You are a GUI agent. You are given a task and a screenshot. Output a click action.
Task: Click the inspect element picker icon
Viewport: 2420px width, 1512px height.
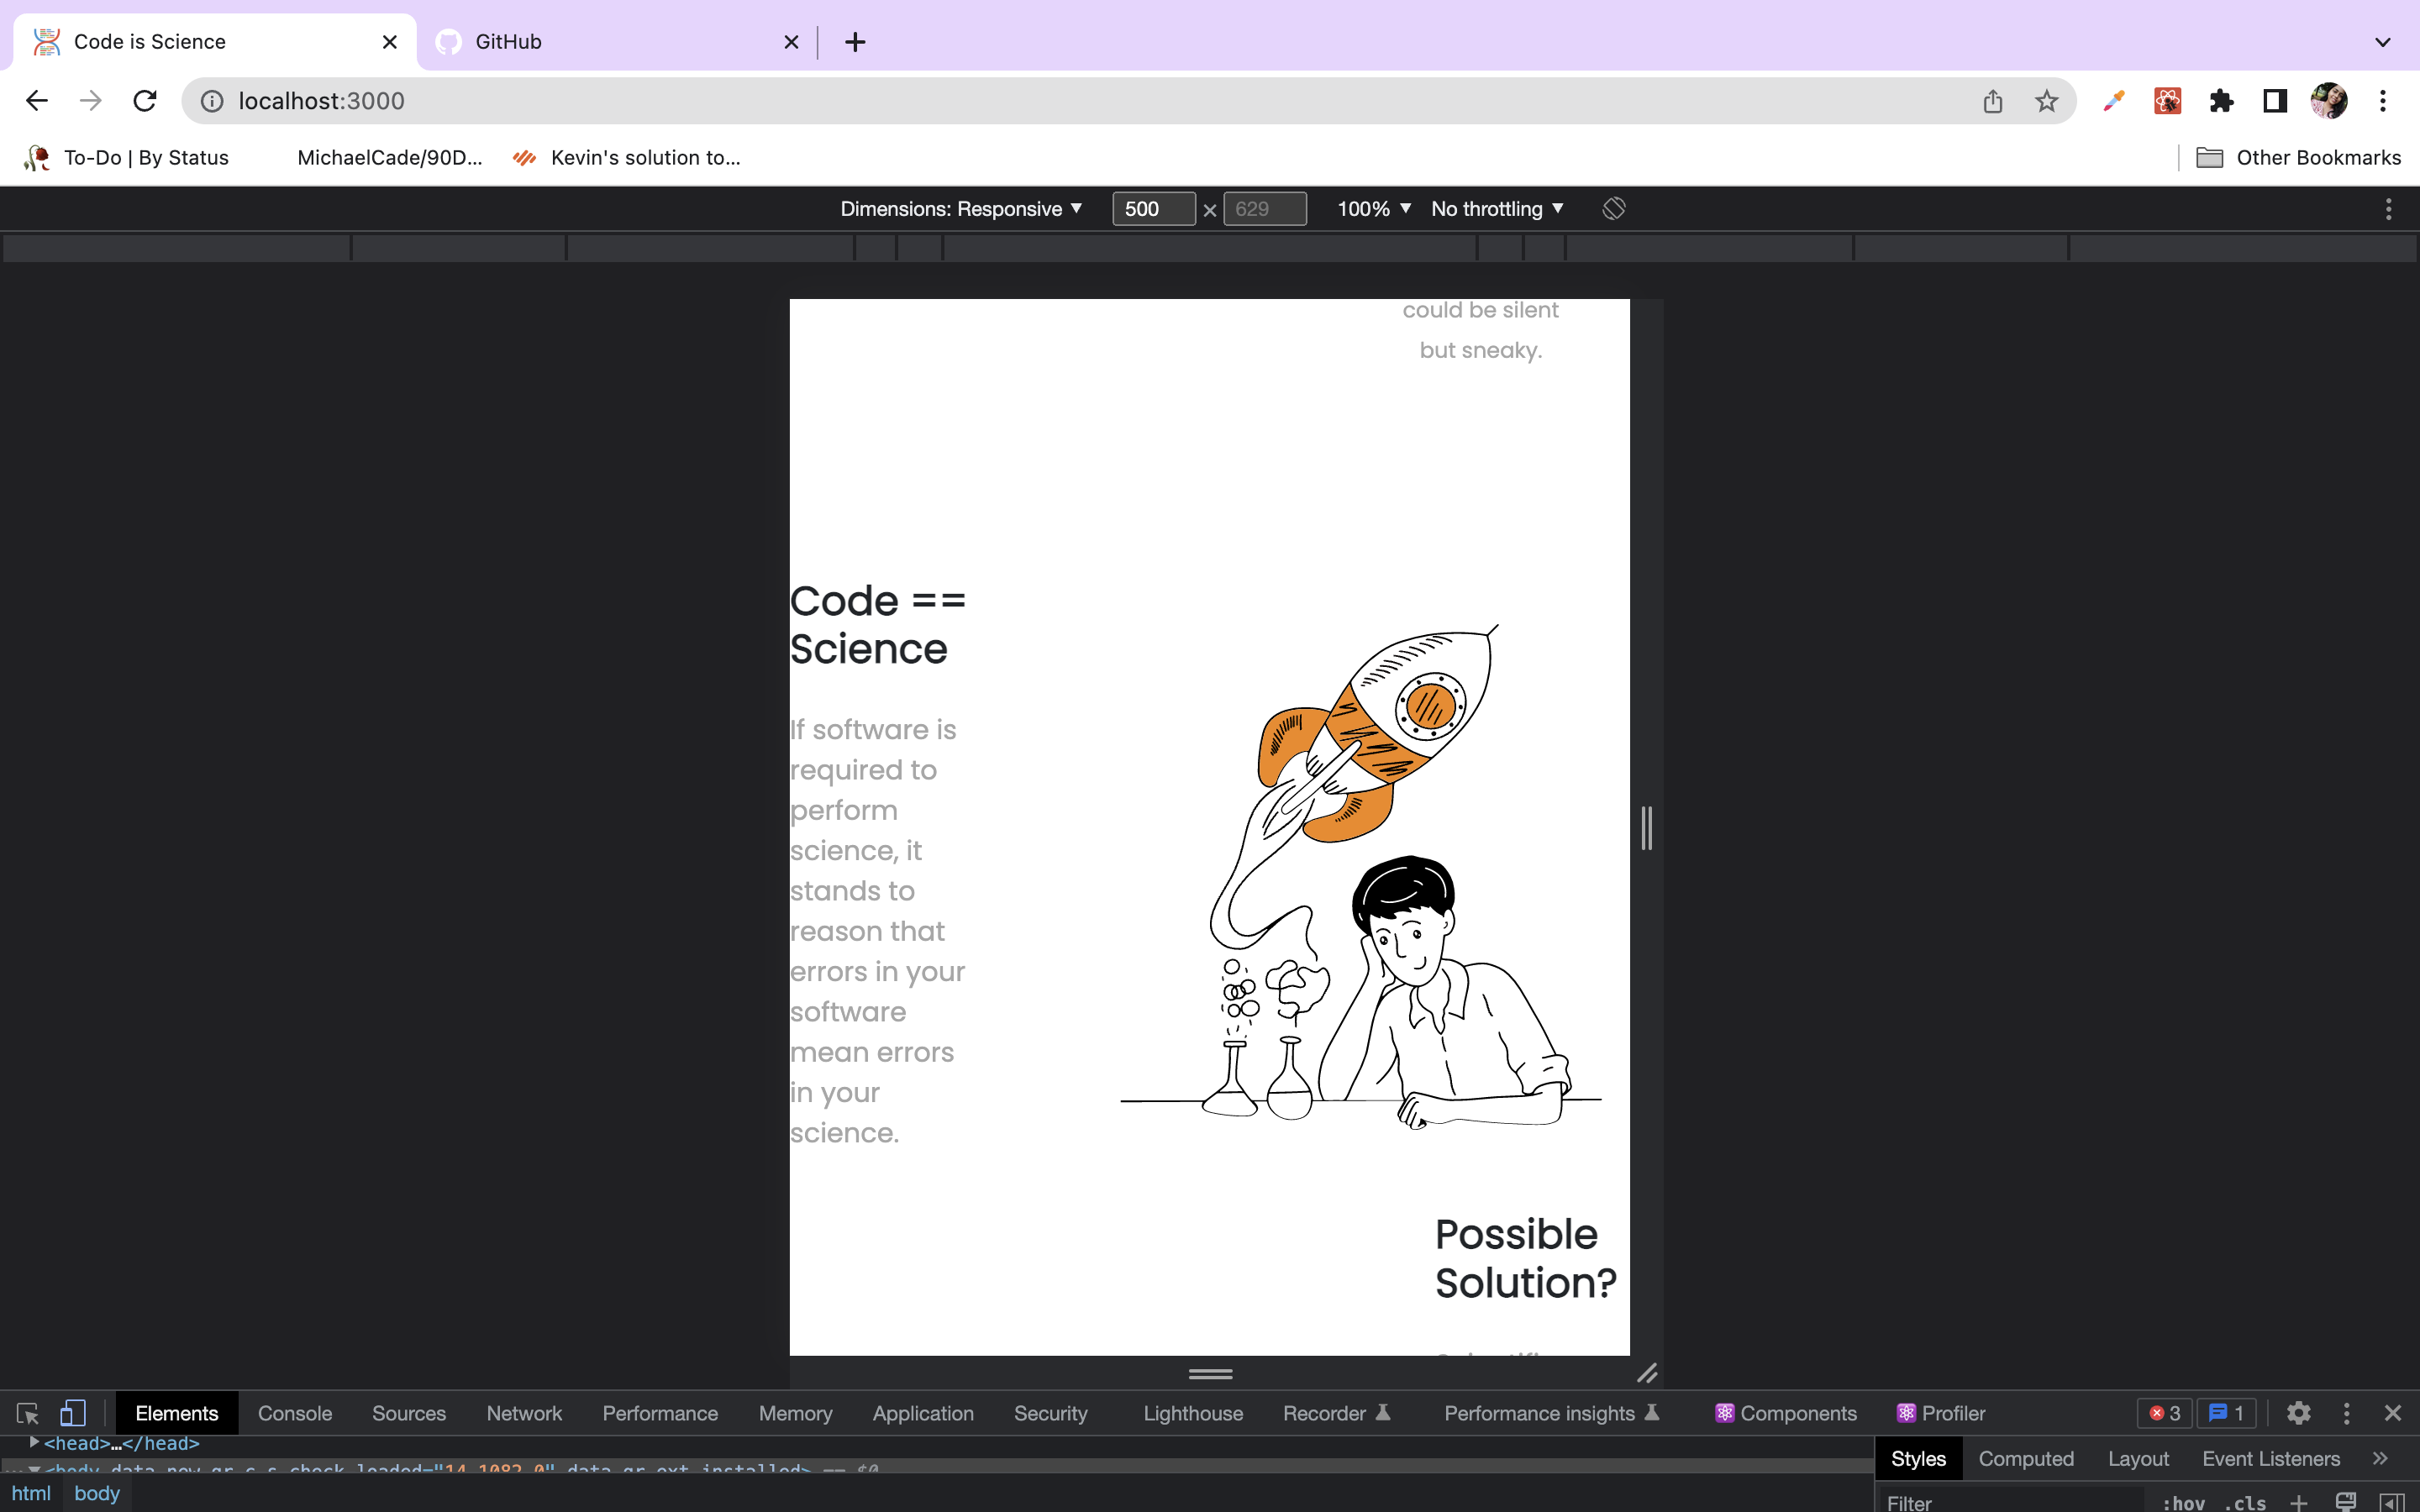click(x=27, y=1413)
